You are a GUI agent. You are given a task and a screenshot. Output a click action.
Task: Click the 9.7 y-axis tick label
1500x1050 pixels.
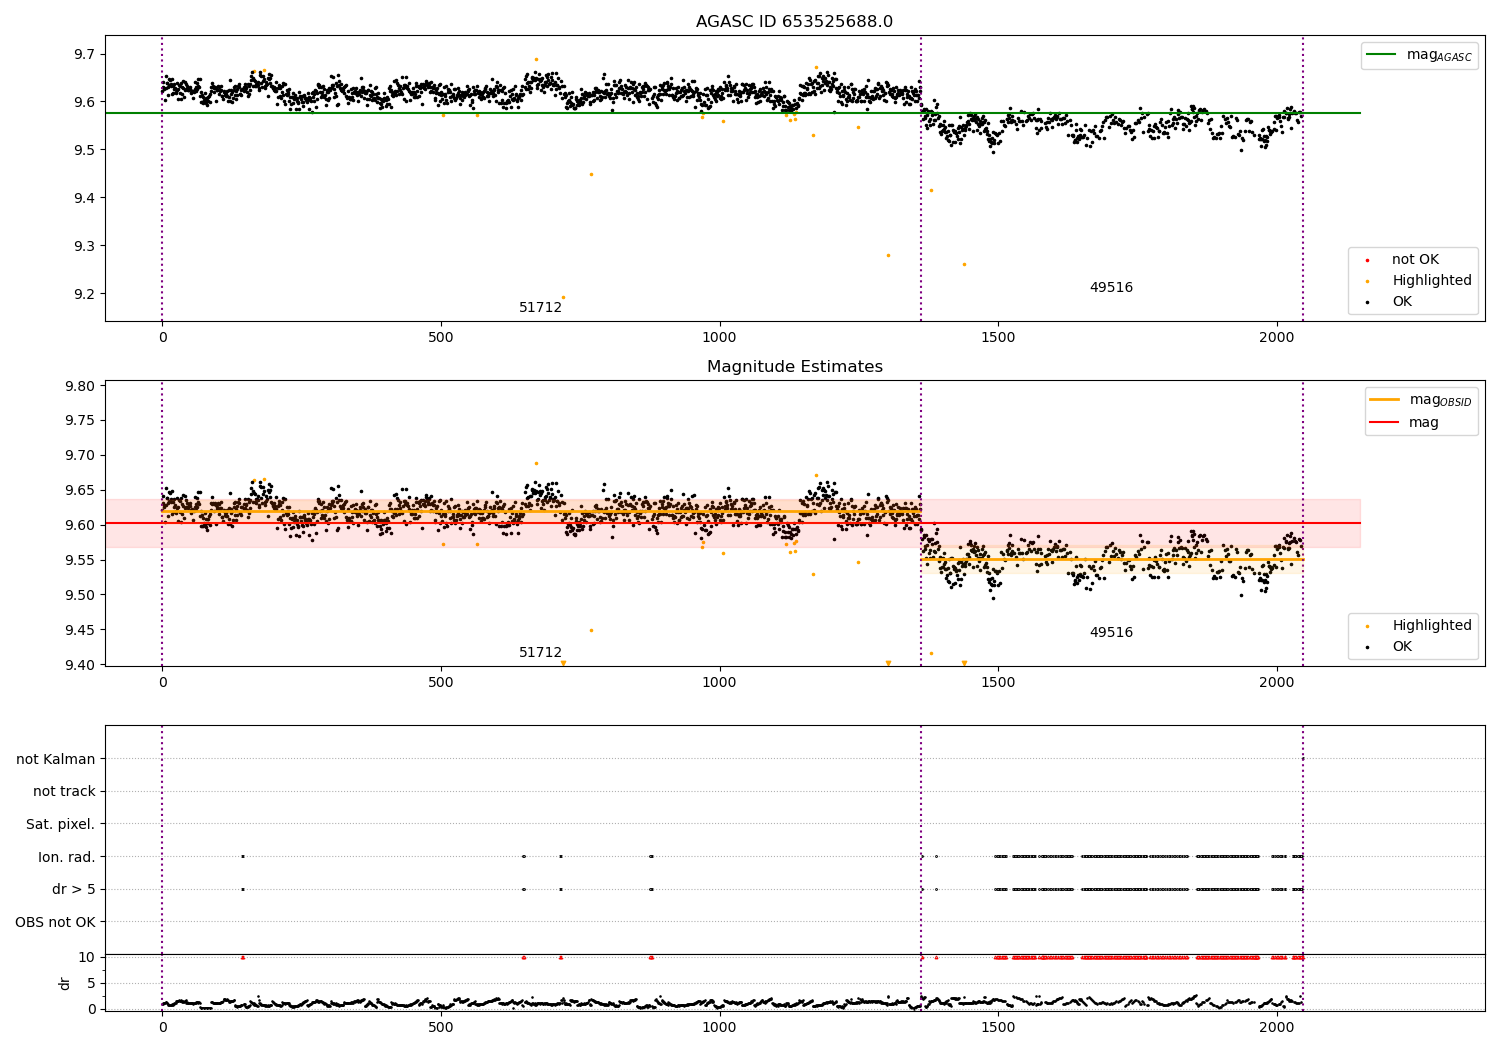[84, 54]
